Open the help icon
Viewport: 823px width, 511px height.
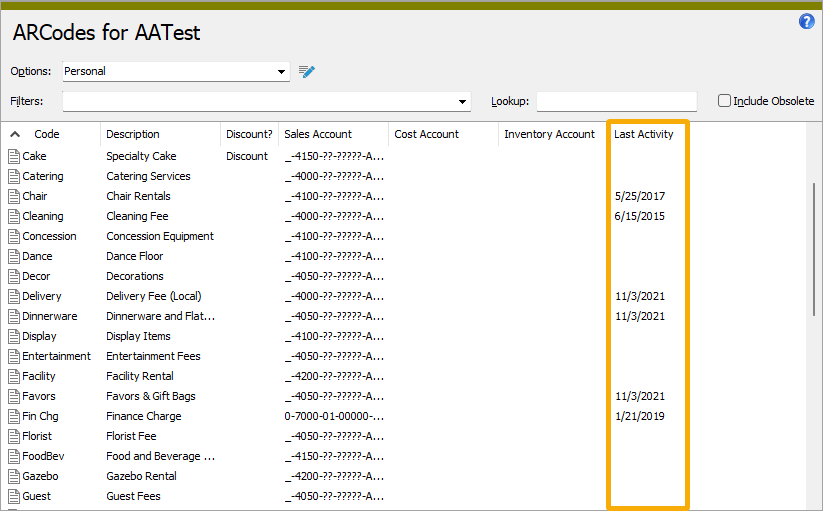click(x=806, y=22)
